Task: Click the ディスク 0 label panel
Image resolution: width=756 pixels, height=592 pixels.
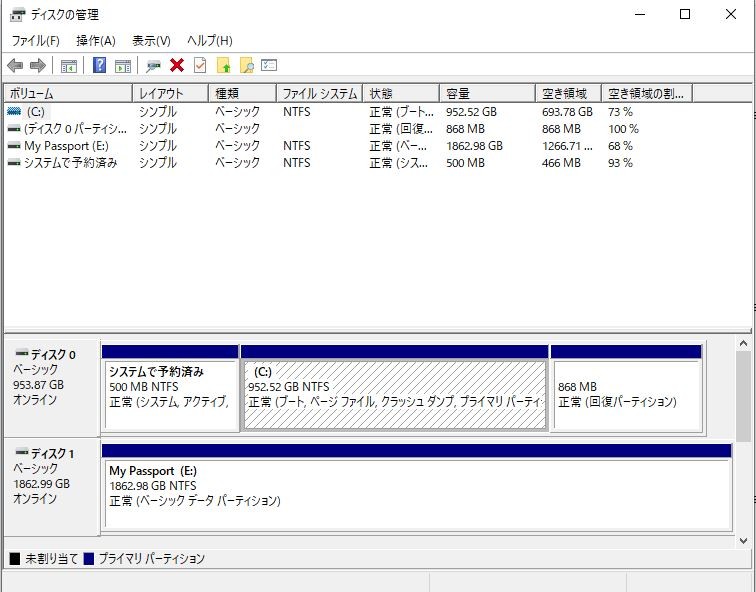Action: [52, 388]
